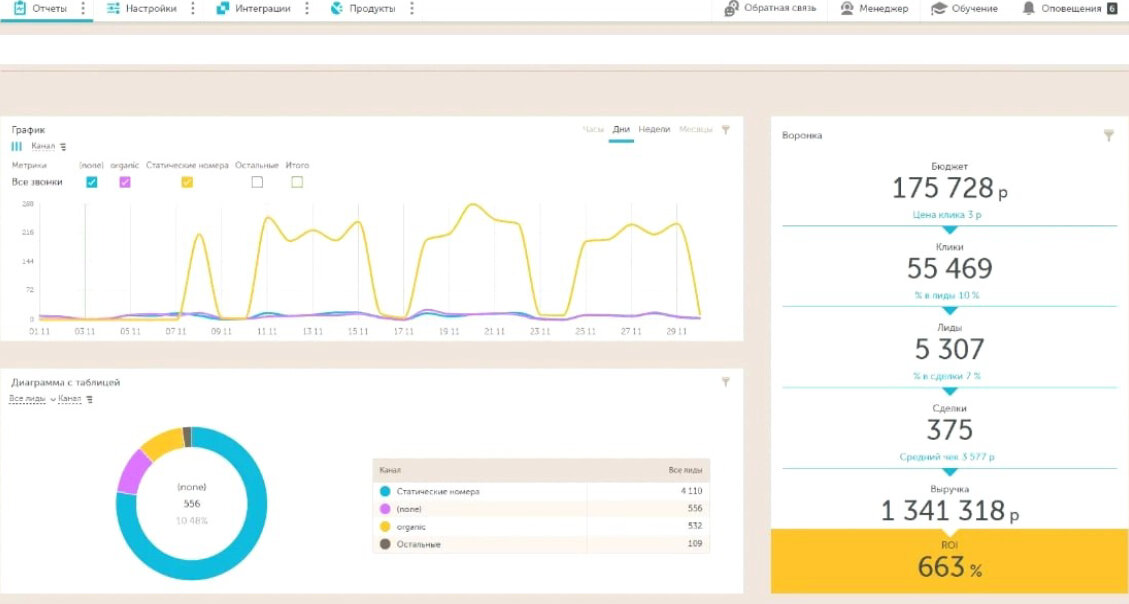Open more options next to Интеграции
The width and height of the screenshot is (1129, 604).
[x=307, y=9]
